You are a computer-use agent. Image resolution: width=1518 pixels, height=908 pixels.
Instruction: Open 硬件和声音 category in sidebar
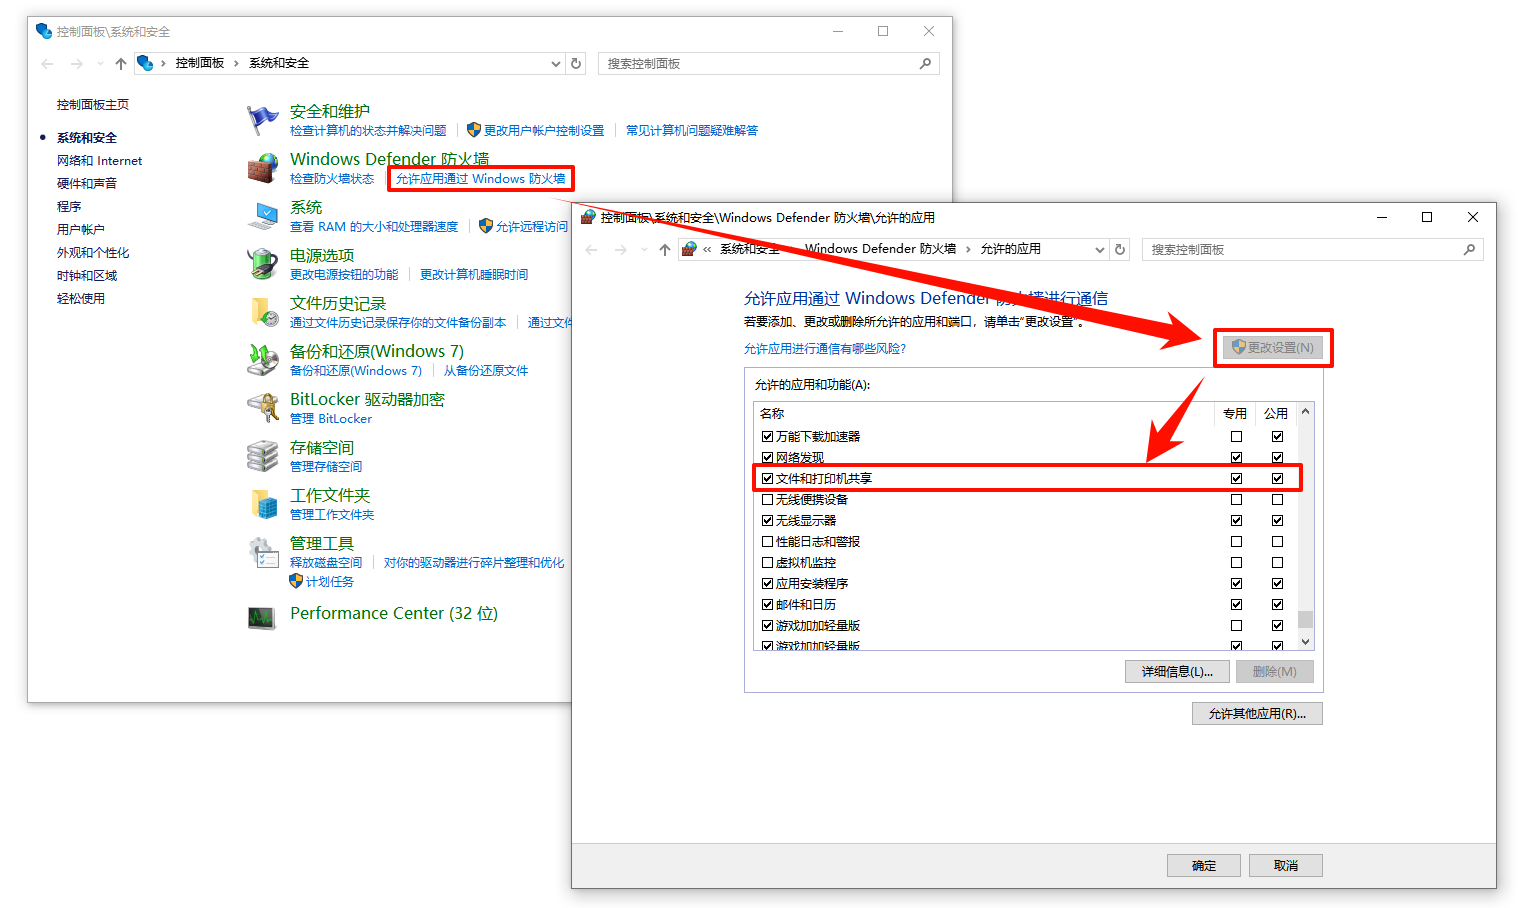point(87,184)
